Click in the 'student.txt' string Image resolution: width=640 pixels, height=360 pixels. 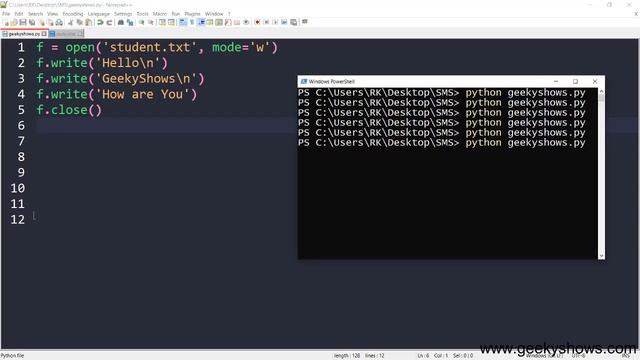[150, 47]
